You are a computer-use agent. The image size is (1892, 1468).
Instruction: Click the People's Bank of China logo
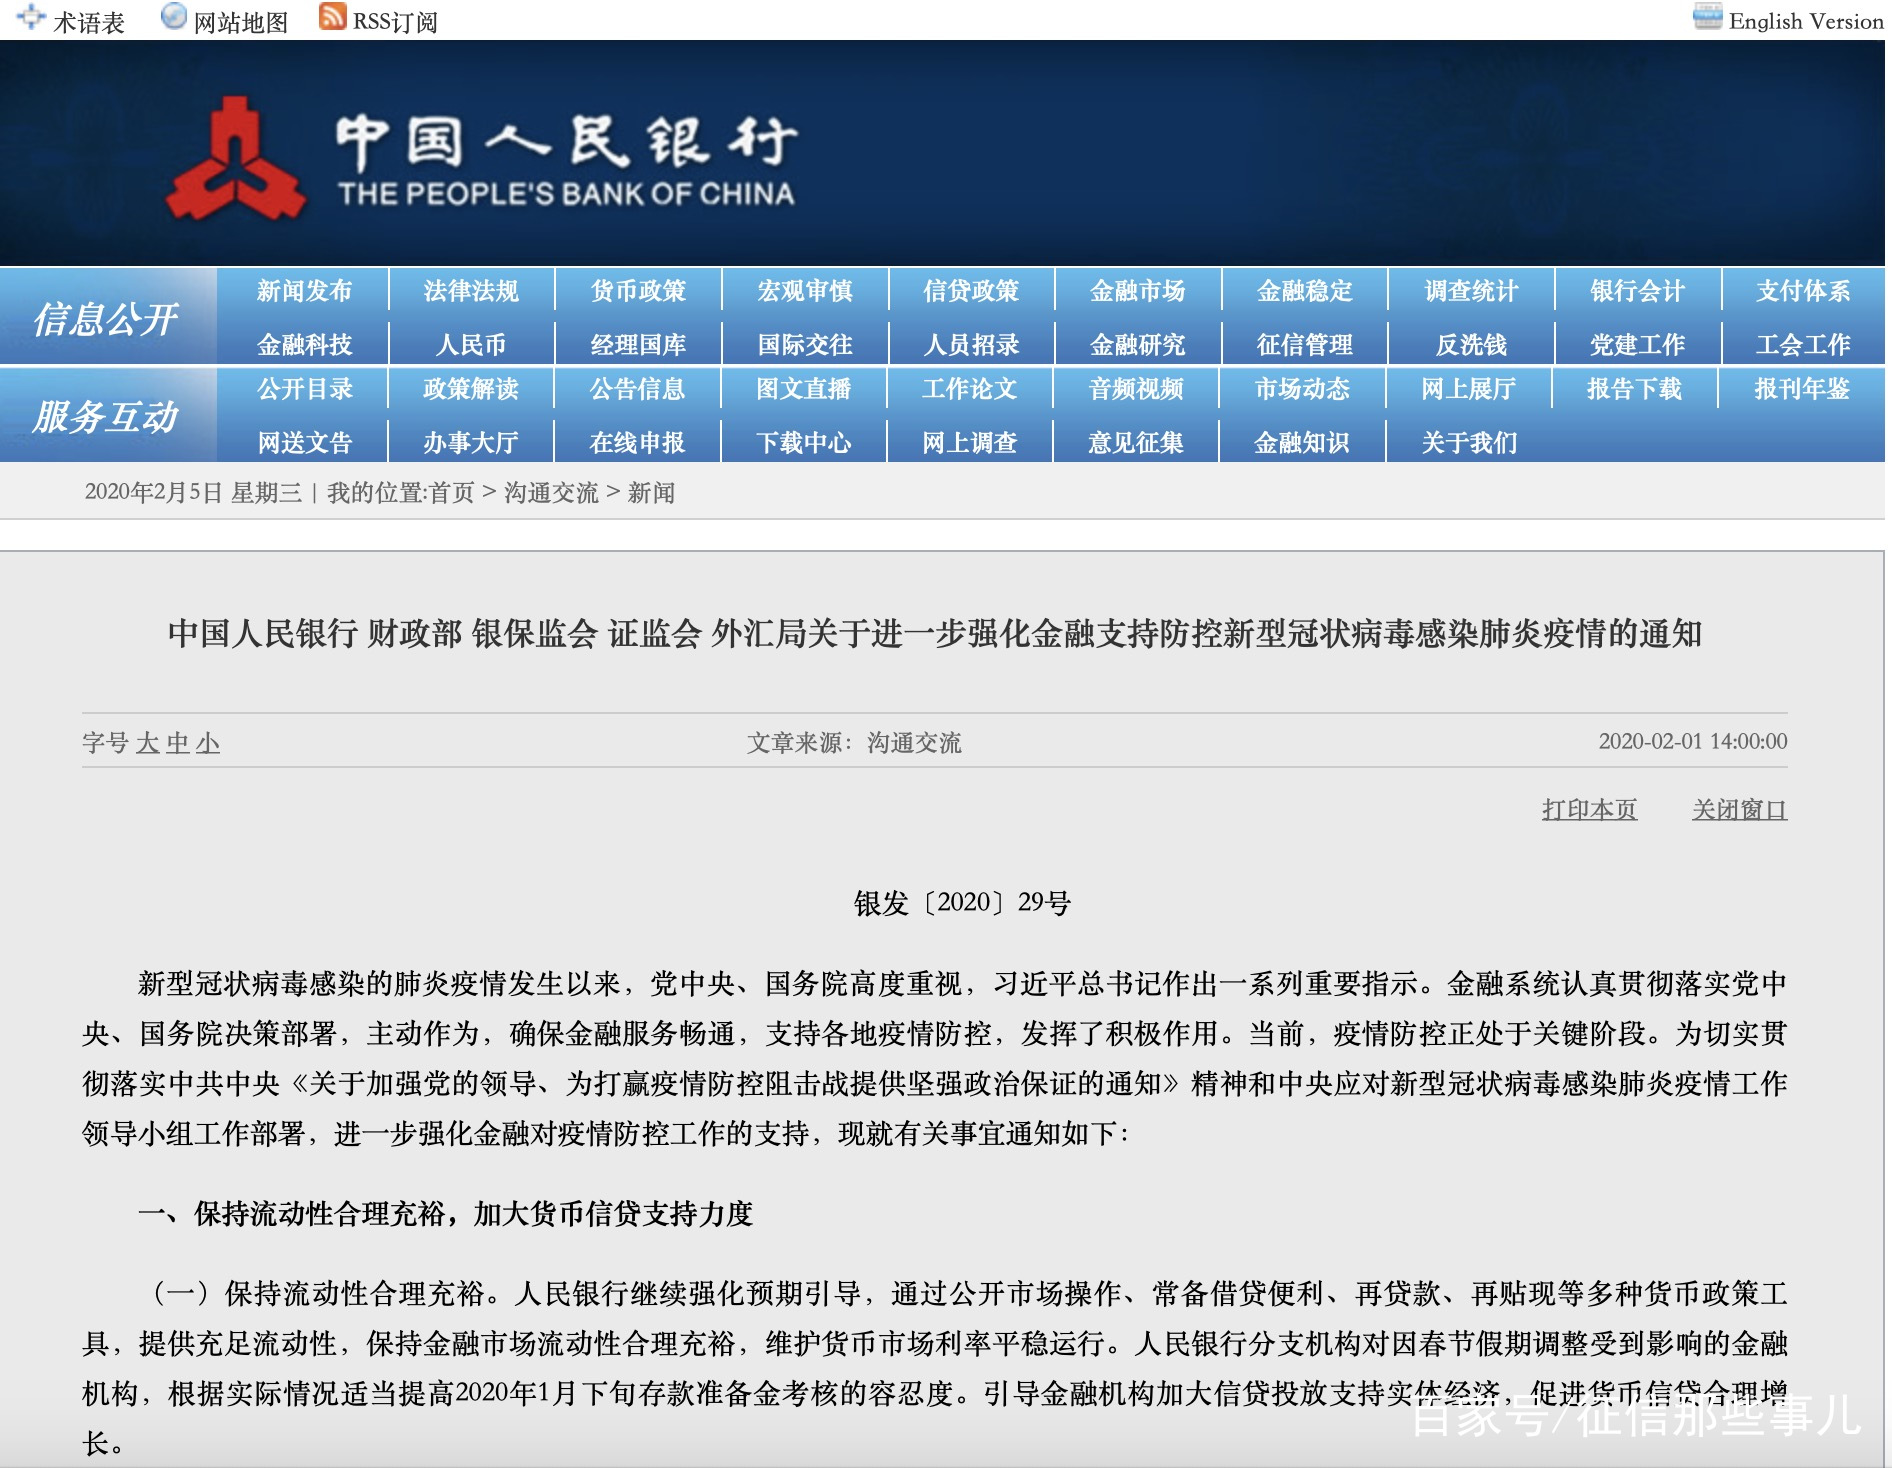(x=236, y=160)
